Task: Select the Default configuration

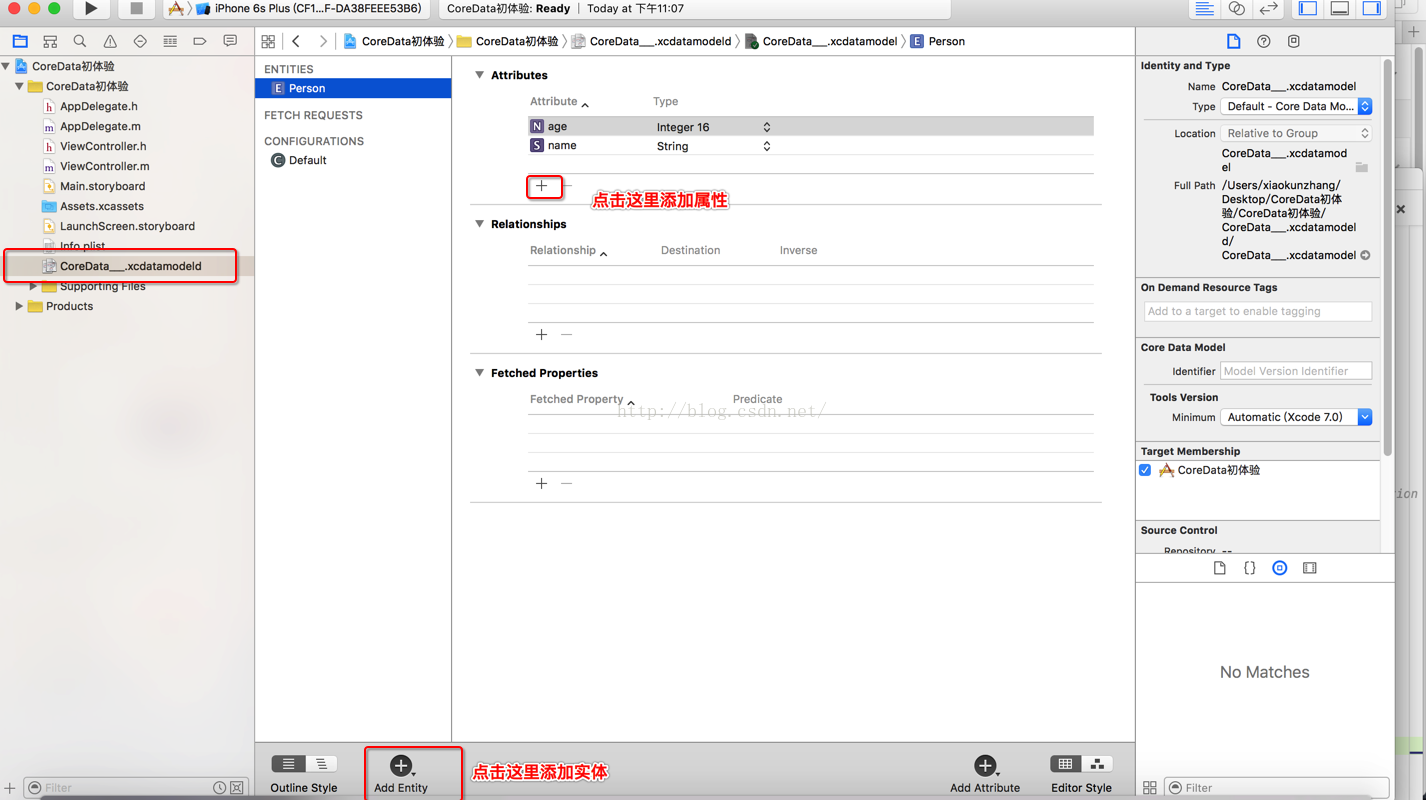Action: (307, 160)
